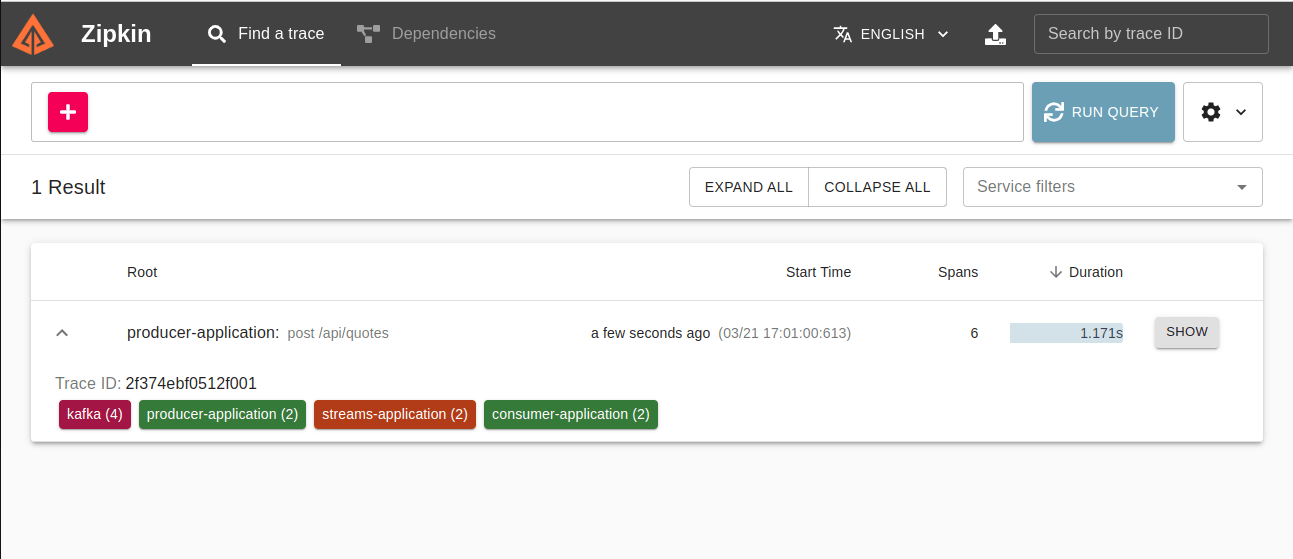Image resolution: width=1293 pixels, height=559 pixels.
Task: Click the Spans column header
Action: 958,272
